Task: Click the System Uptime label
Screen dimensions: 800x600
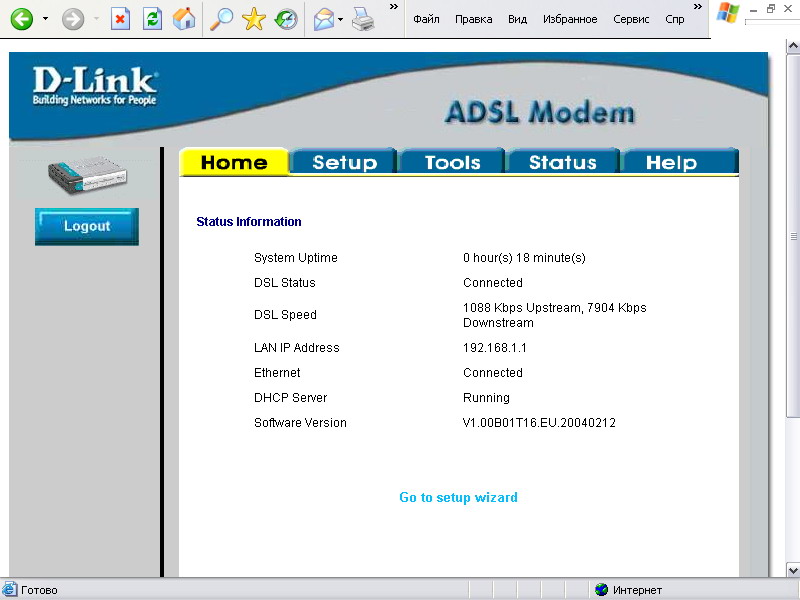Action: (296, 258)
